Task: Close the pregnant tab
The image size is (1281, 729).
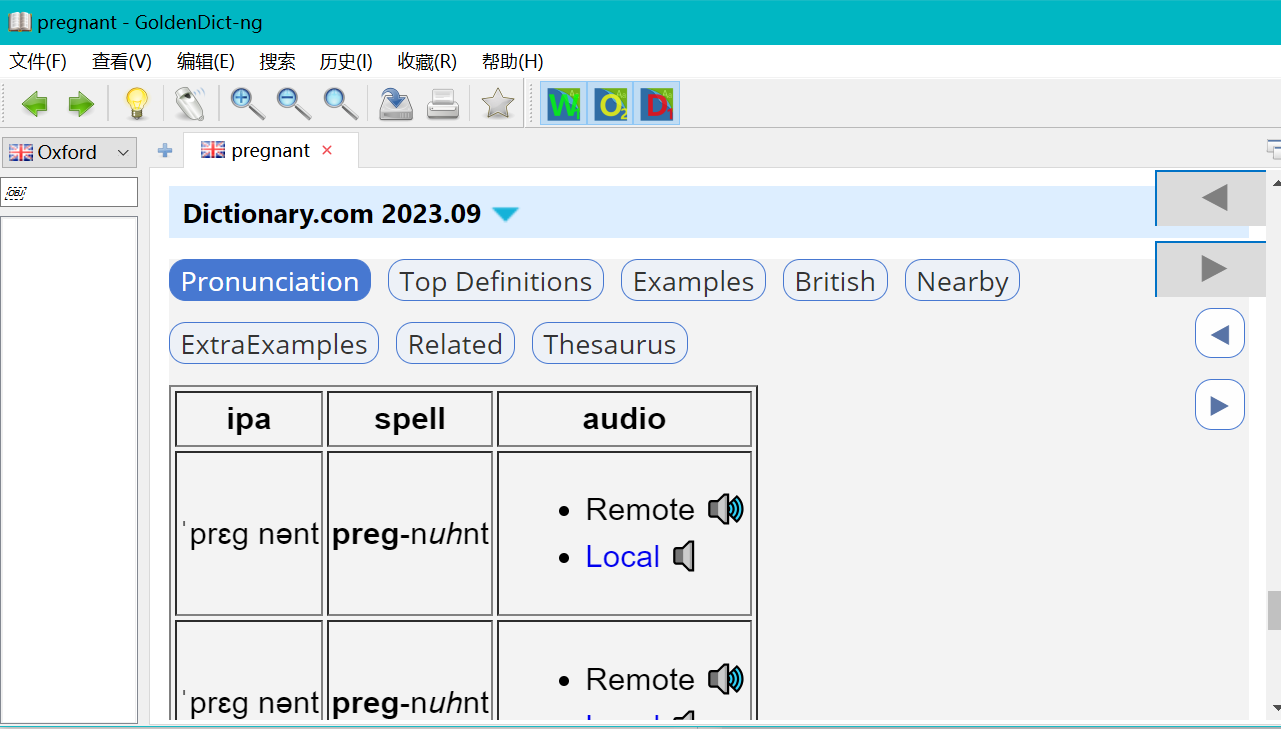Action: (327, 150)
